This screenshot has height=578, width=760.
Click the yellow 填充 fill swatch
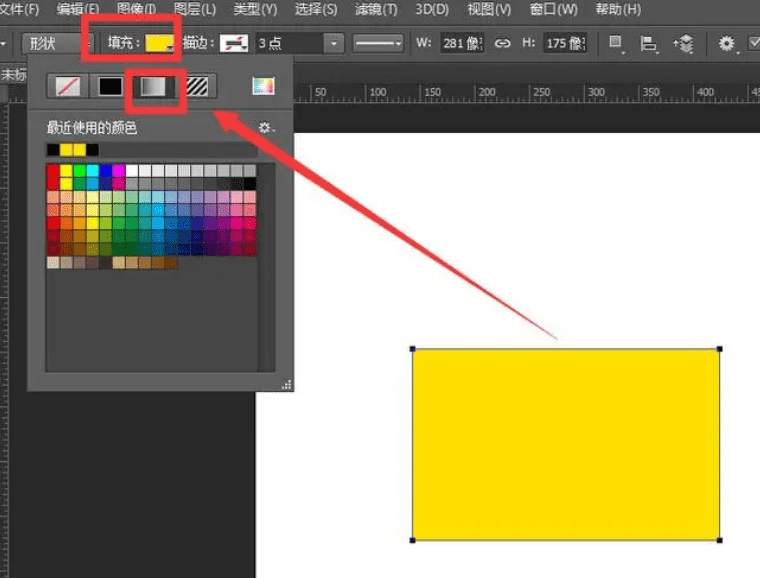coord(159,43)
